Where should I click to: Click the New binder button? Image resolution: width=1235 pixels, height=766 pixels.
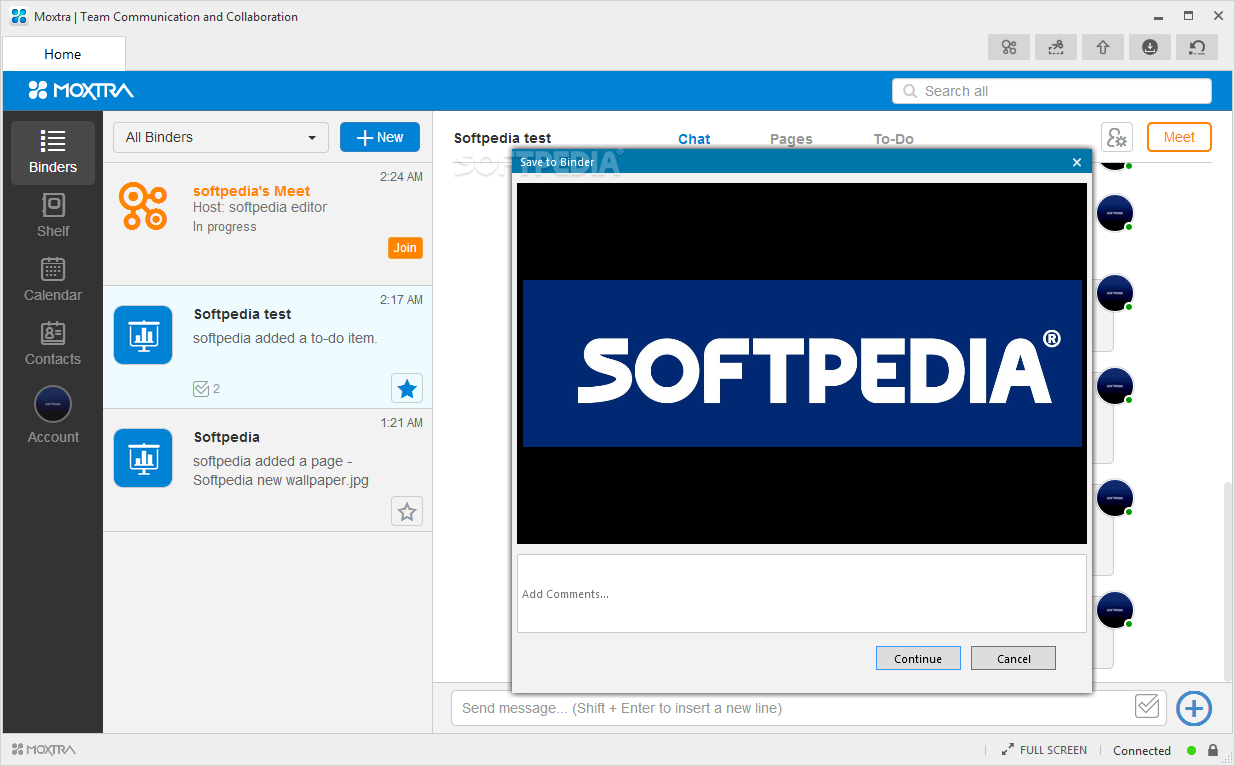click(380, 137)
